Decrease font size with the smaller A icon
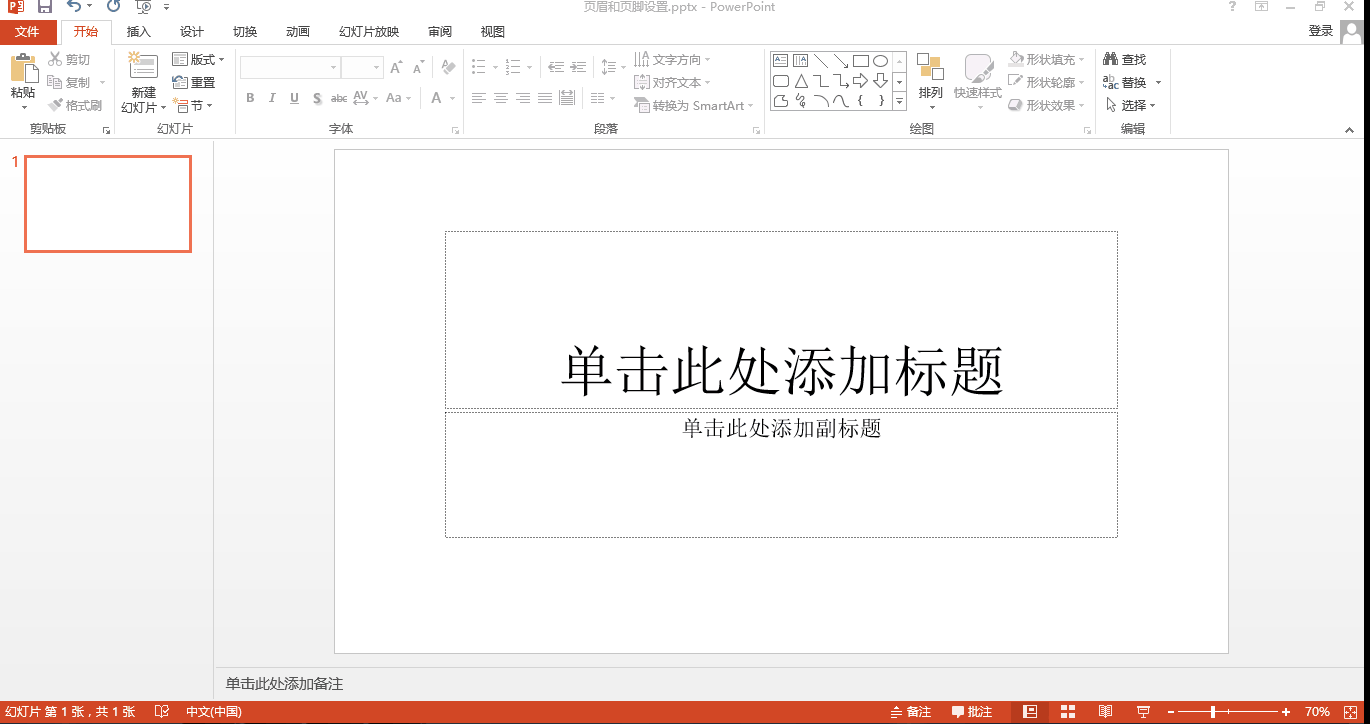Image resolution: width=1370 pixels, height=724 pixels. 418,68
